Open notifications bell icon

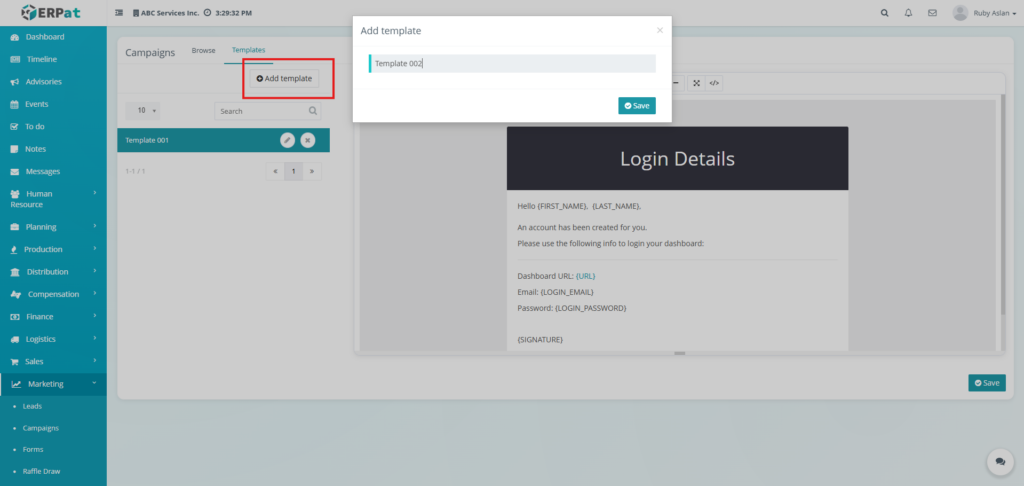coord(908,12)
